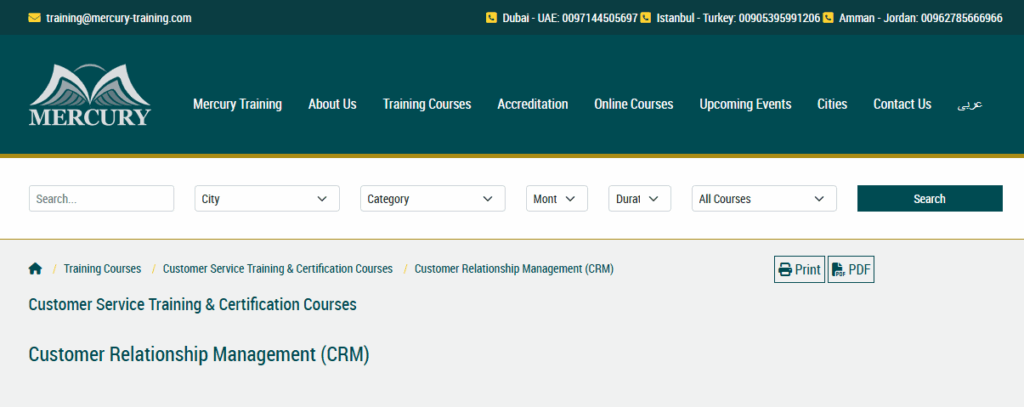Click the green Search button
Screen dimensions: 1024x407
click(930, 199)
